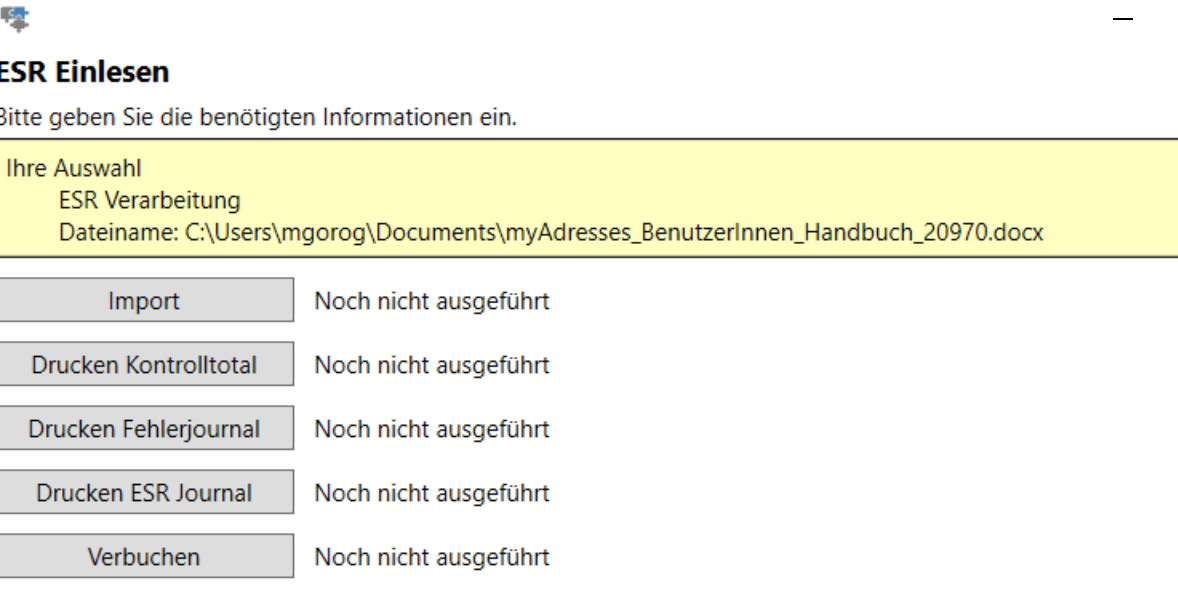The image size is (1178, 601).
Task: Click the status next to Drucken Fehlerjournal
Action: coord(431,429)
